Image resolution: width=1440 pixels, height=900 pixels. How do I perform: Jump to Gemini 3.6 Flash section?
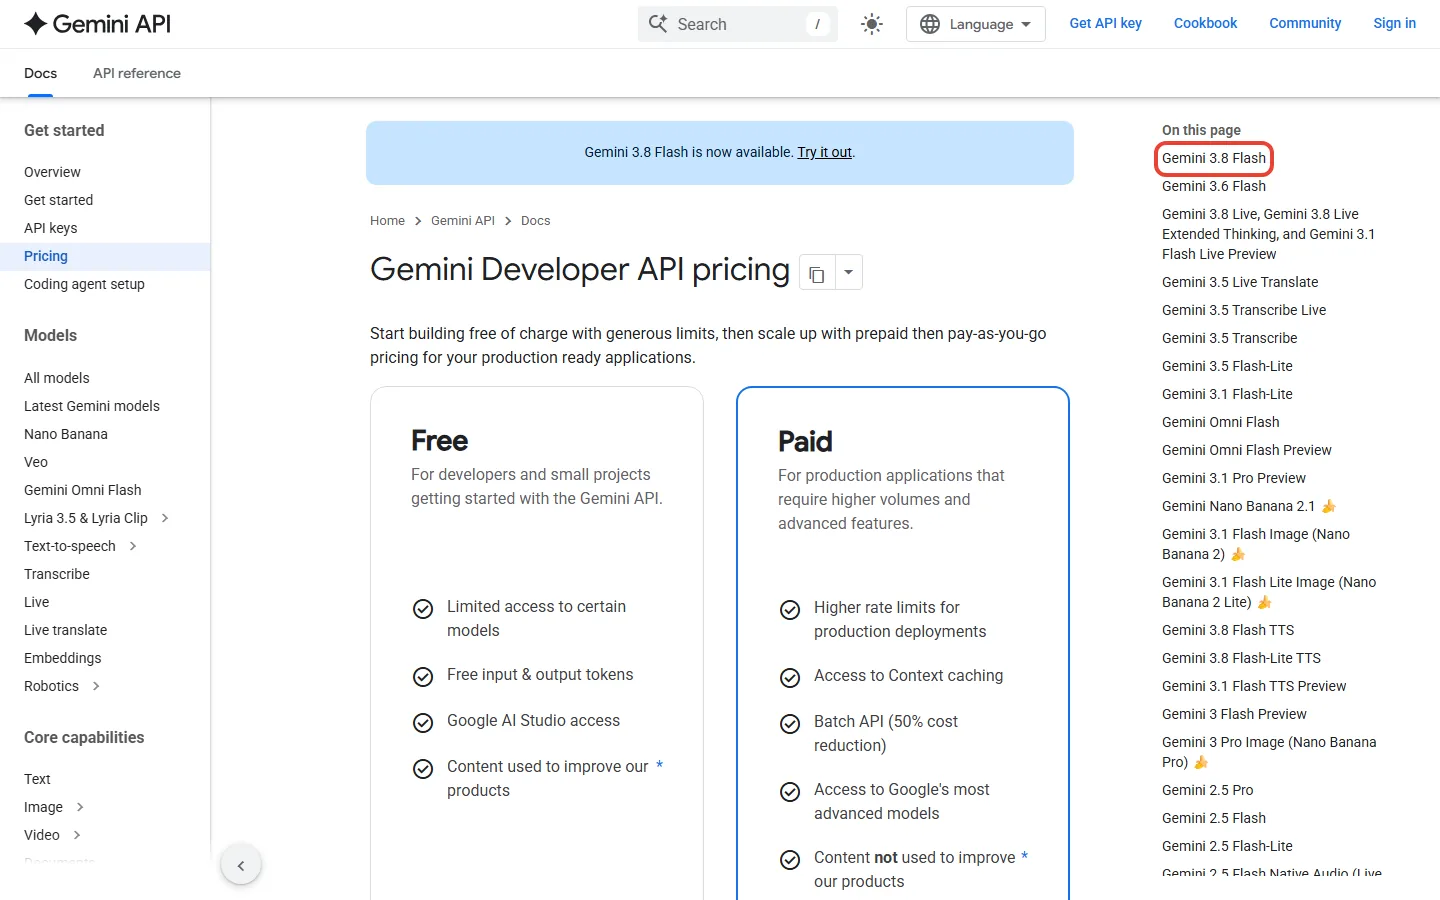pos(1214,186)
